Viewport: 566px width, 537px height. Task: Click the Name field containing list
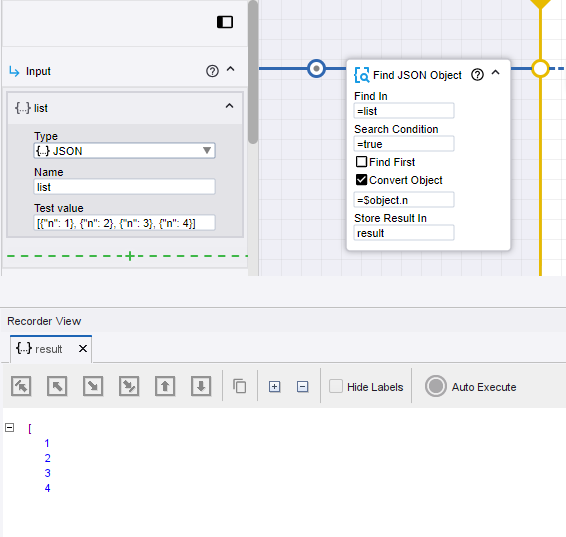125,187
